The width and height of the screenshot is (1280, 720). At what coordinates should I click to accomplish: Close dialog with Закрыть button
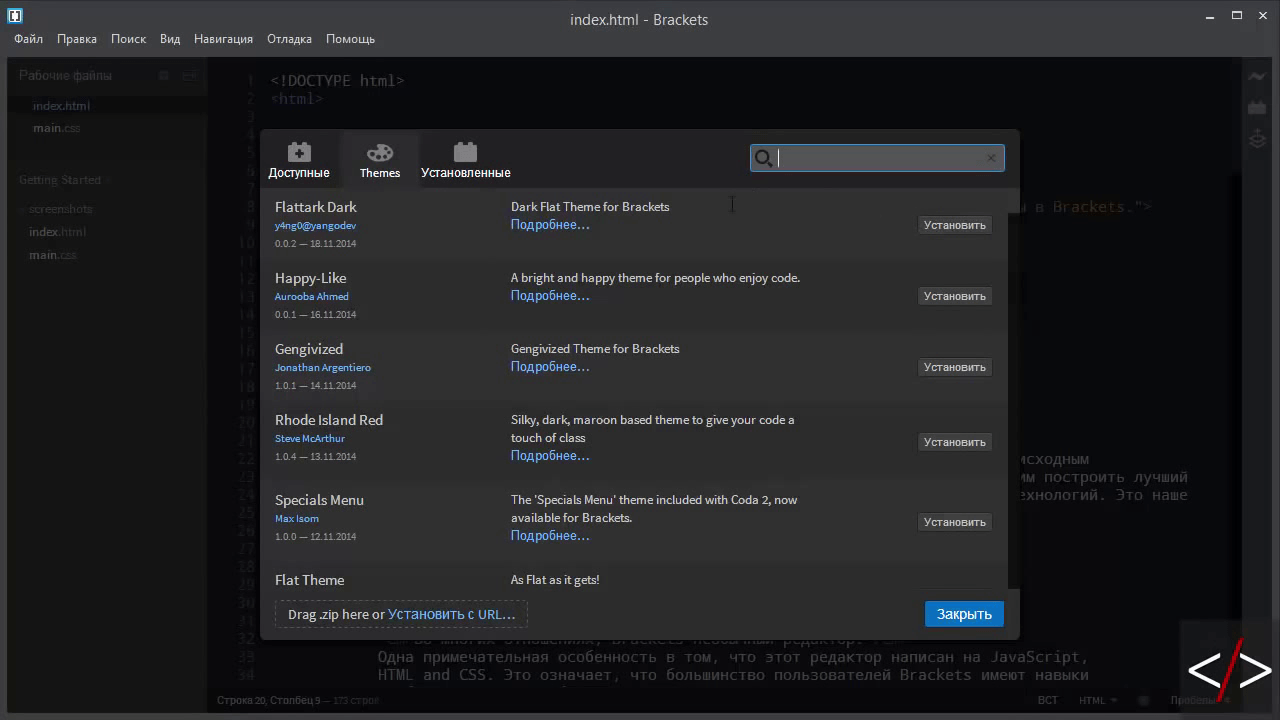[964, 614]
